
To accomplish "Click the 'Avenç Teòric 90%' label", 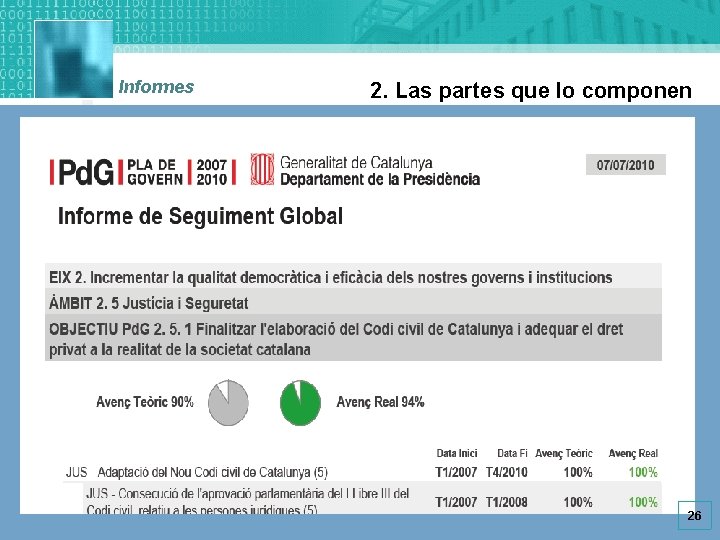I will click(x=145, y=402).
